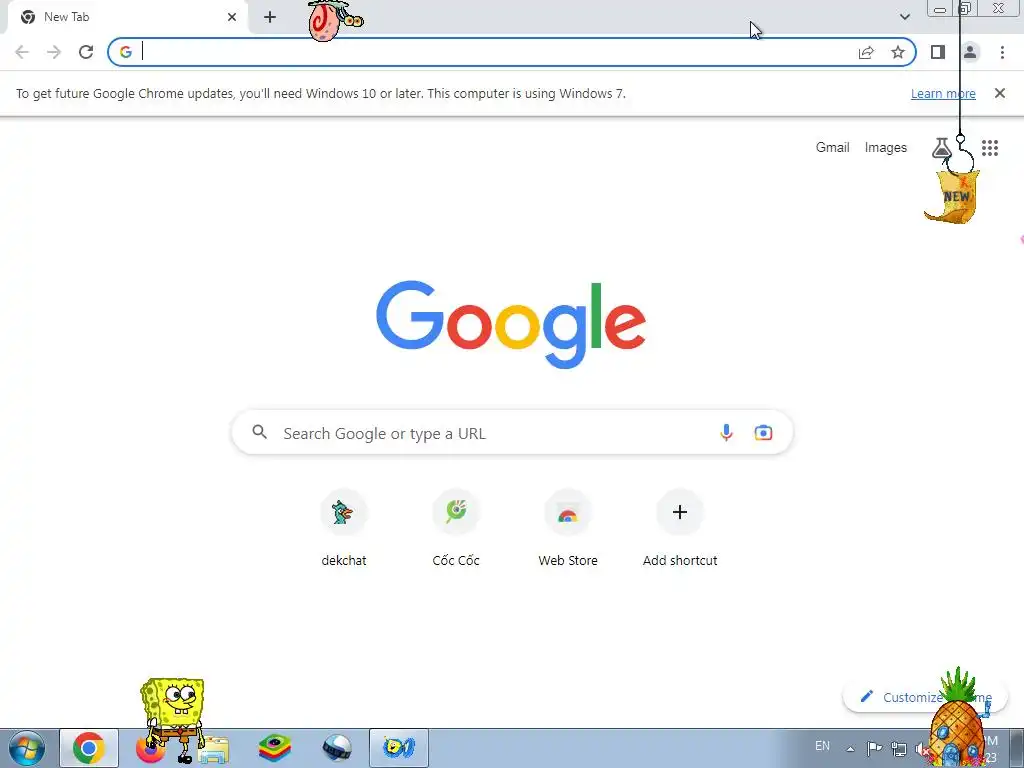The image size is (1024, 768).
Task: Open the side panel icon
Action: pyautogui.click(x=938, y=52)
